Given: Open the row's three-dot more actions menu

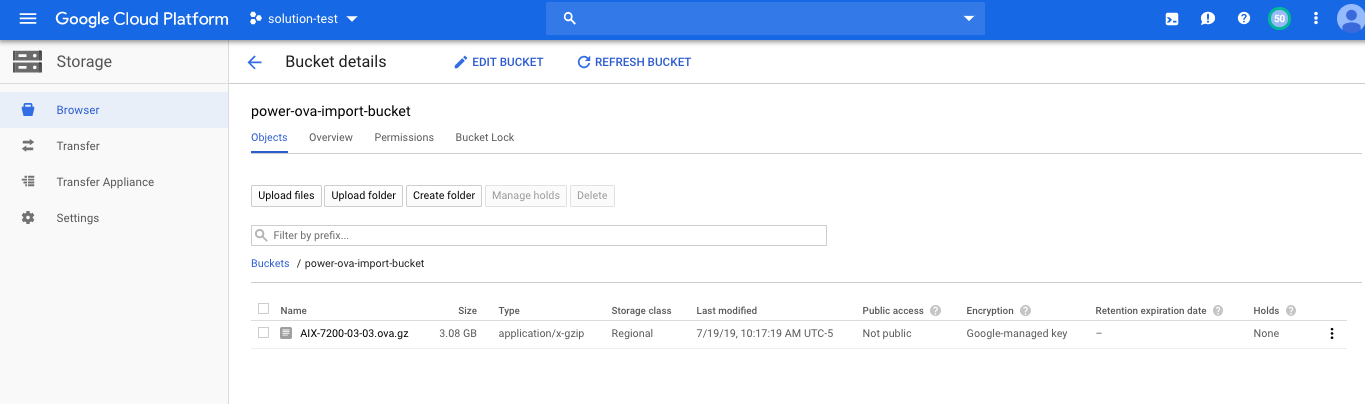Looking at the screenshot, I should tap(1331, 333).
